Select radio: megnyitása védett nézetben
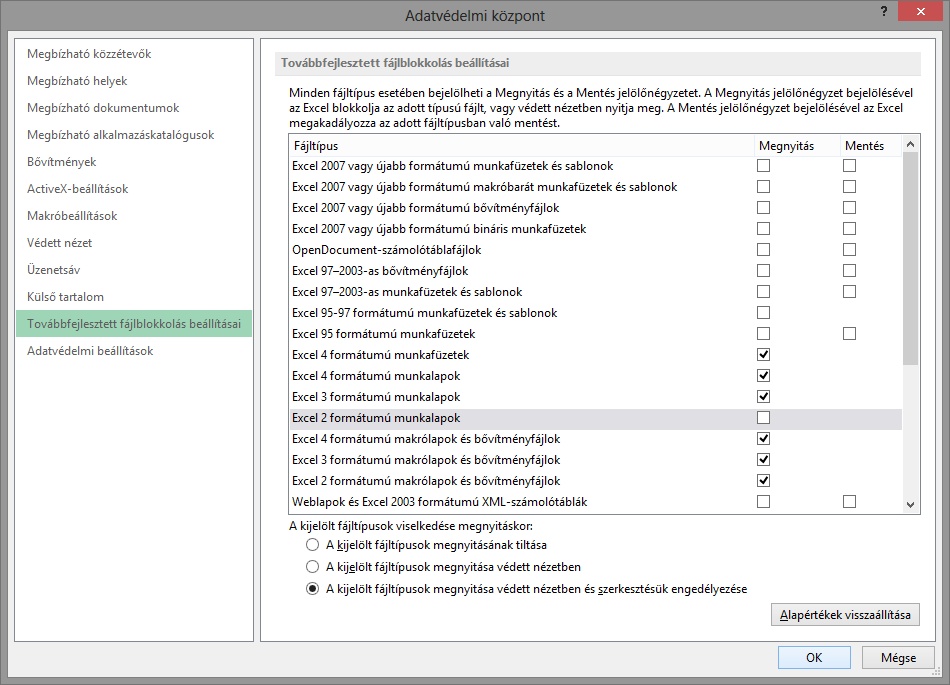The width and height of the screenshot is (950, 685). tap(312, 567)
